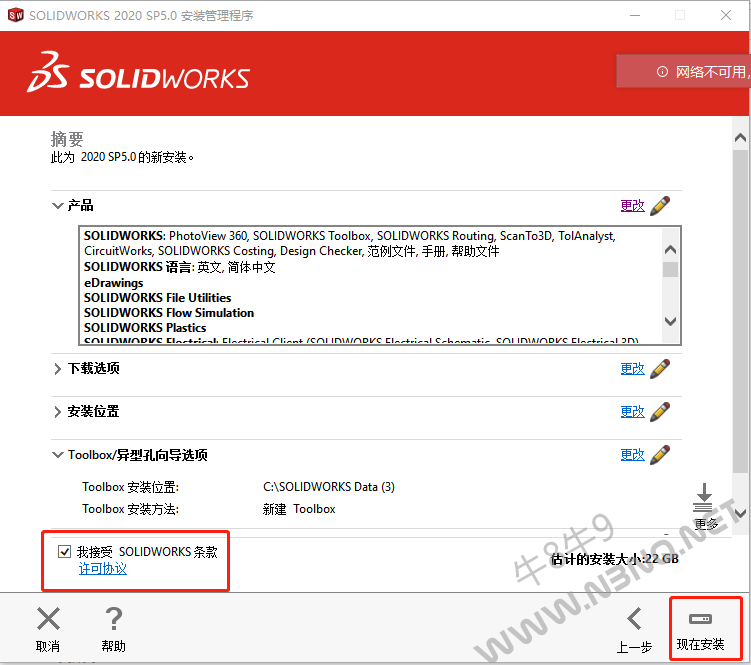Click main page scrollbar down arrow

point(740,514)
